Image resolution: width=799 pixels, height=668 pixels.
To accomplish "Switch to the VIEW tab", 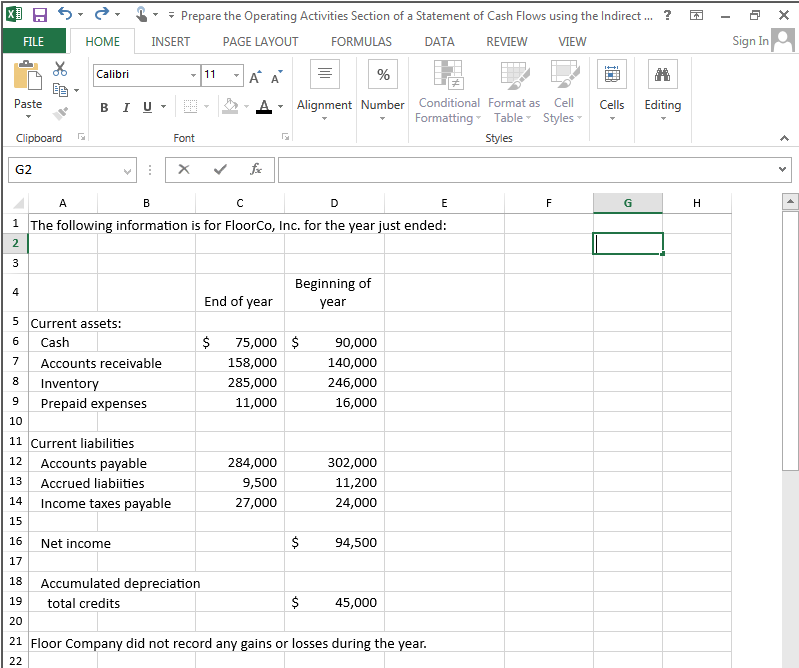I will 572,42.
